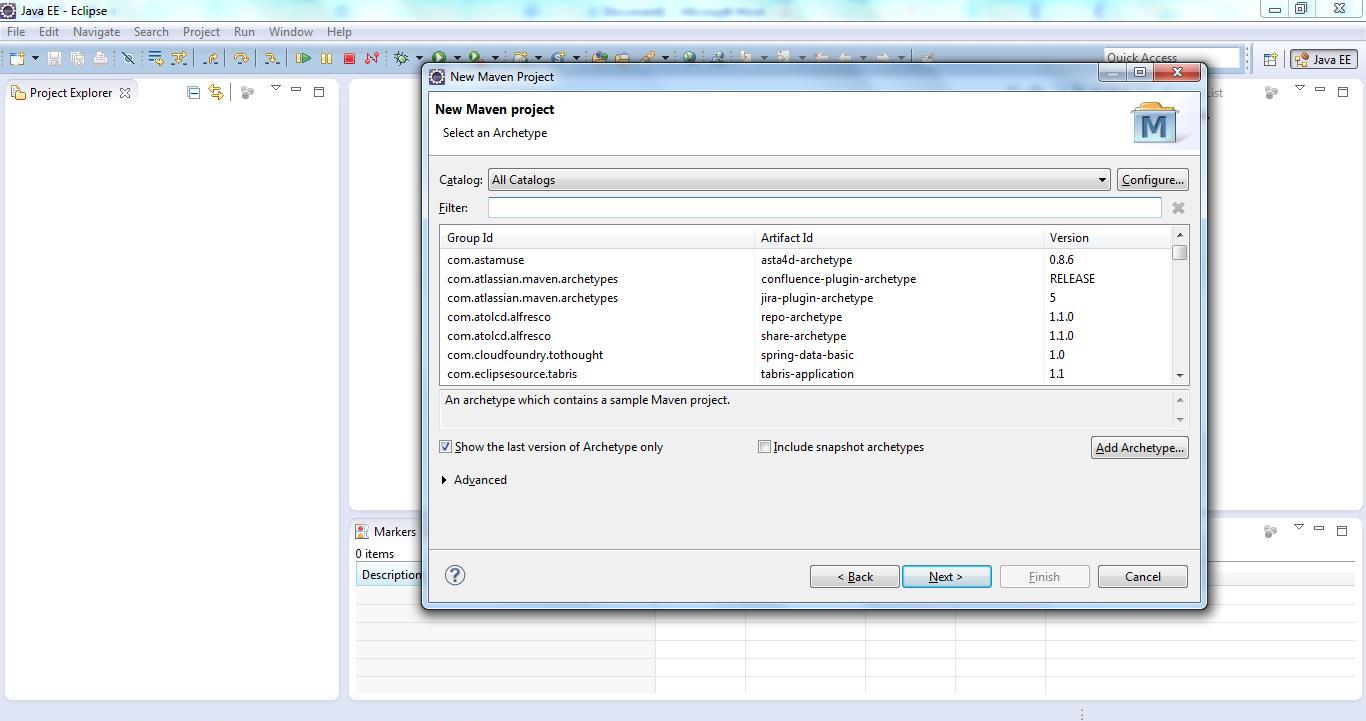Image resolution: width=1366 pixels, height=721 pixels.
Task: Click the Step Over debug icon
Action: coord(240,58)
